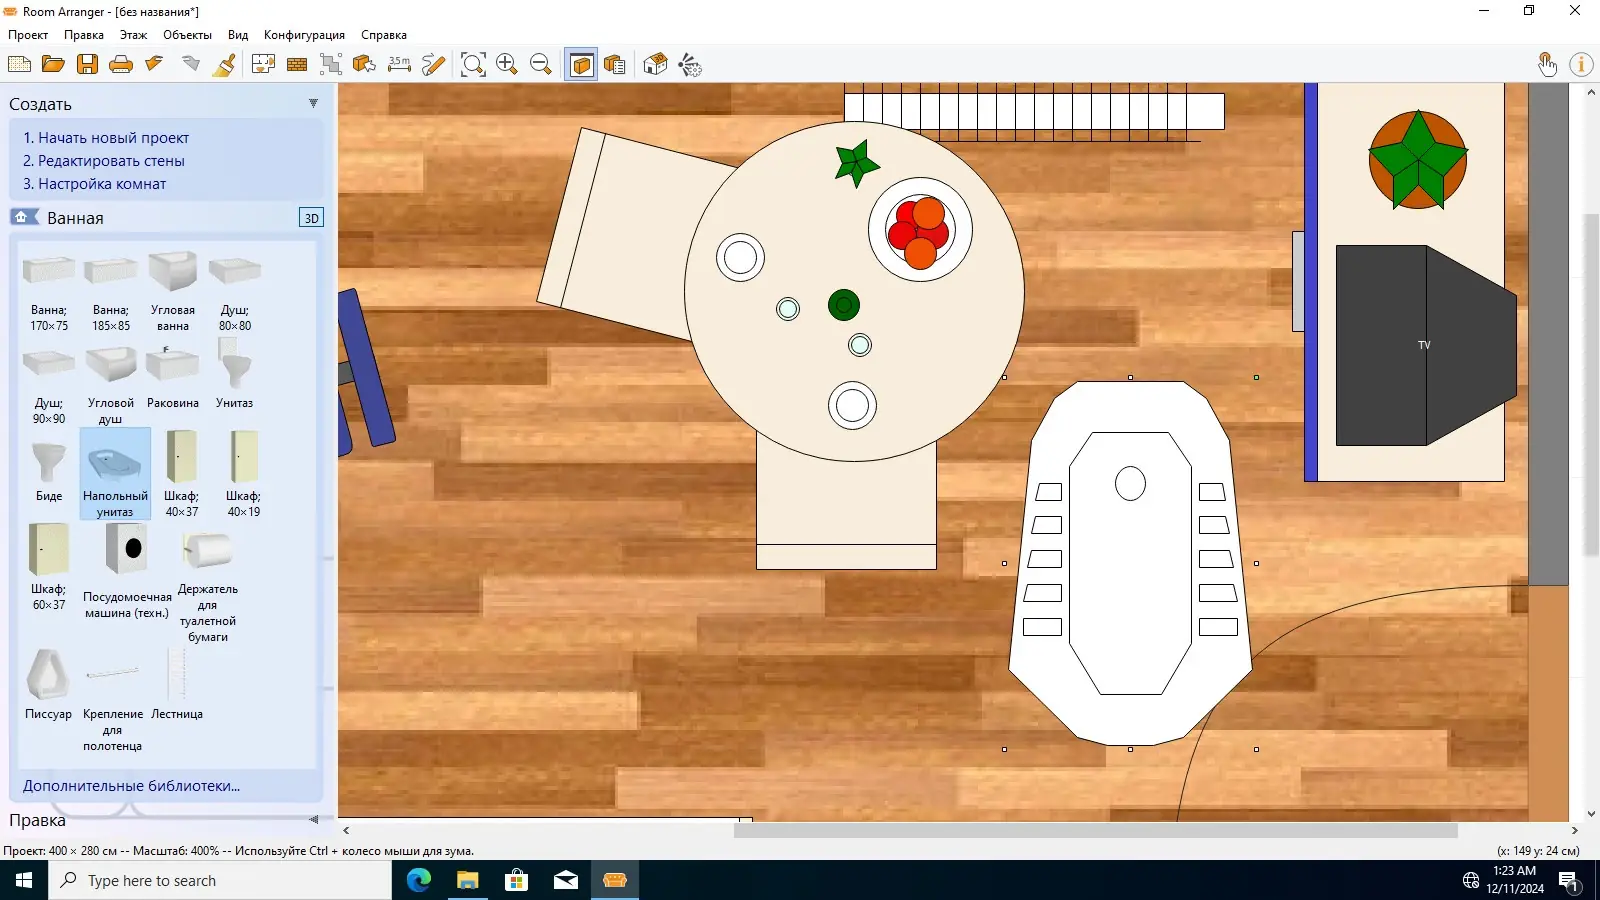This screenshot has width=1600, height=900.
Task: Open the info icon at top right
Action: (x=1581, y=65)
